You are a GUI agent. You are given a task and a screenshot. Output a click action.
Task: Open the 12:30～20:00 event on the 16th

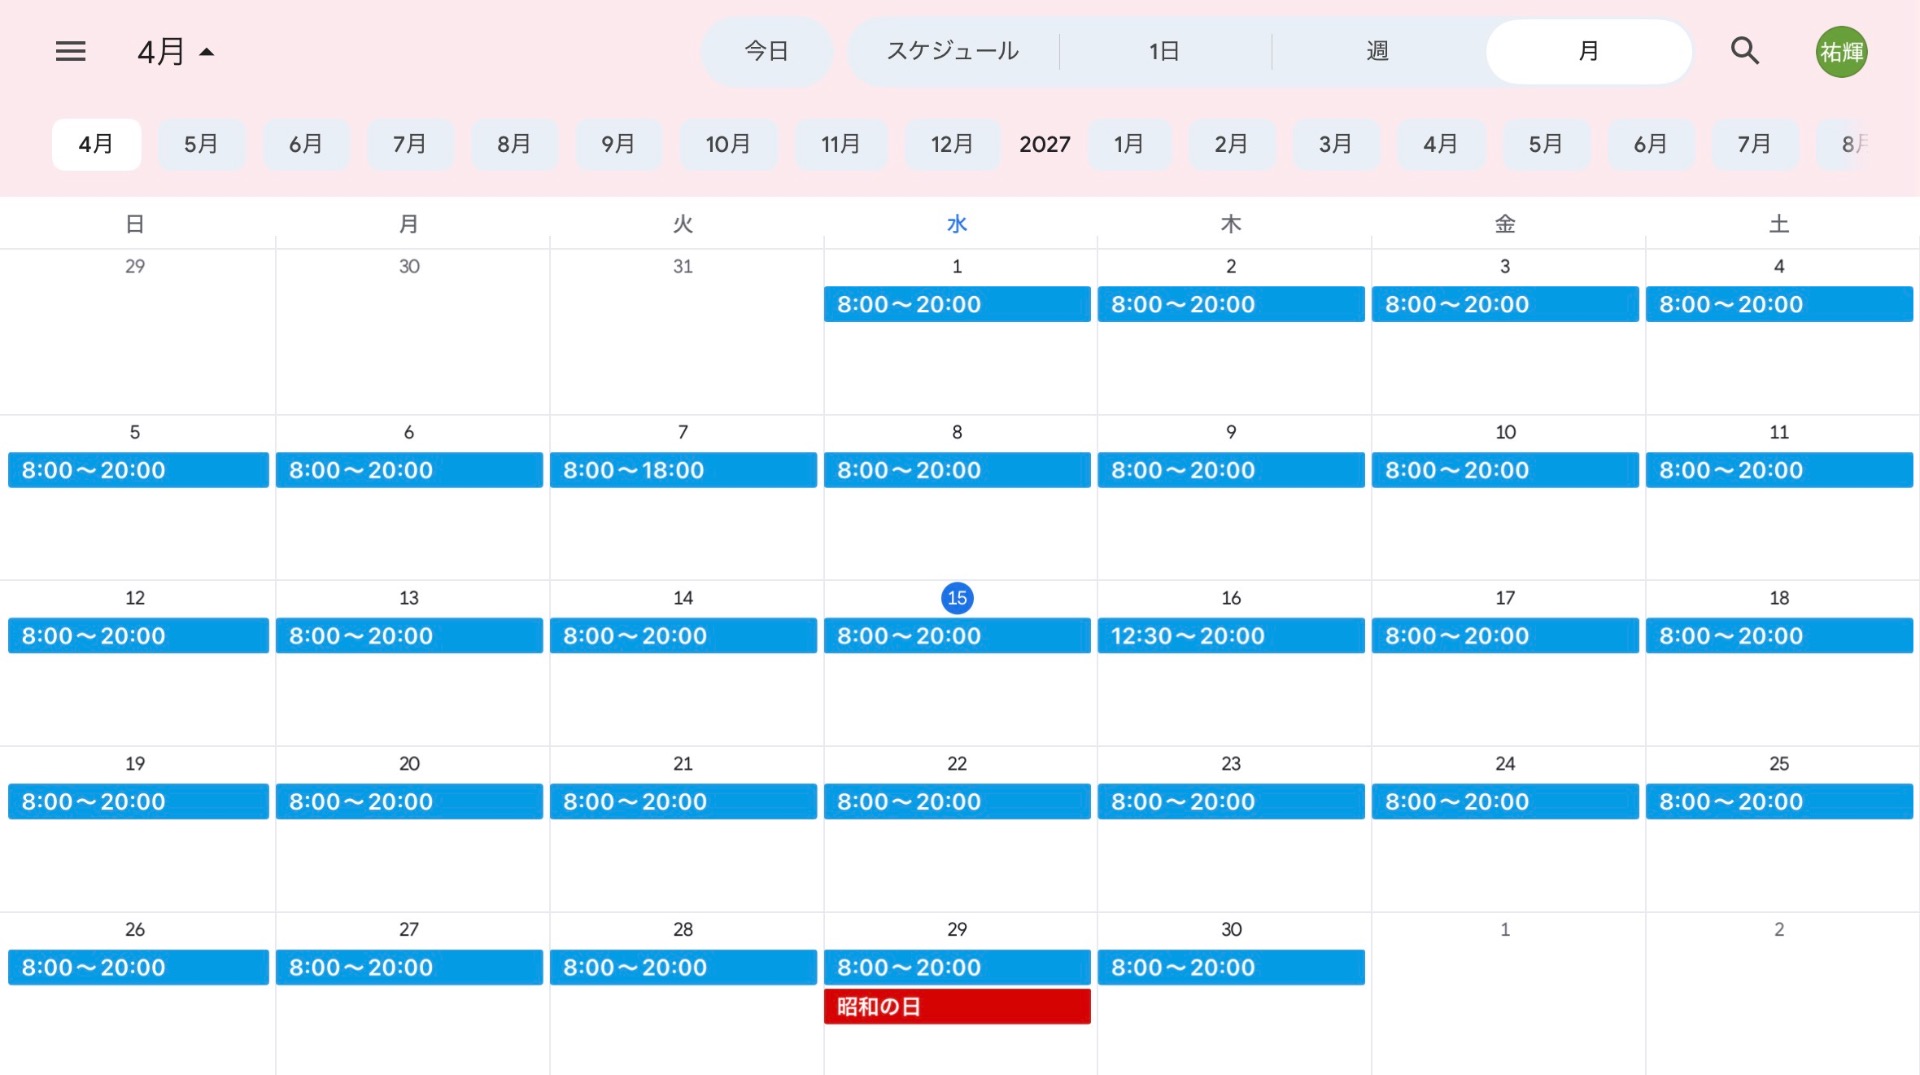1230,636
